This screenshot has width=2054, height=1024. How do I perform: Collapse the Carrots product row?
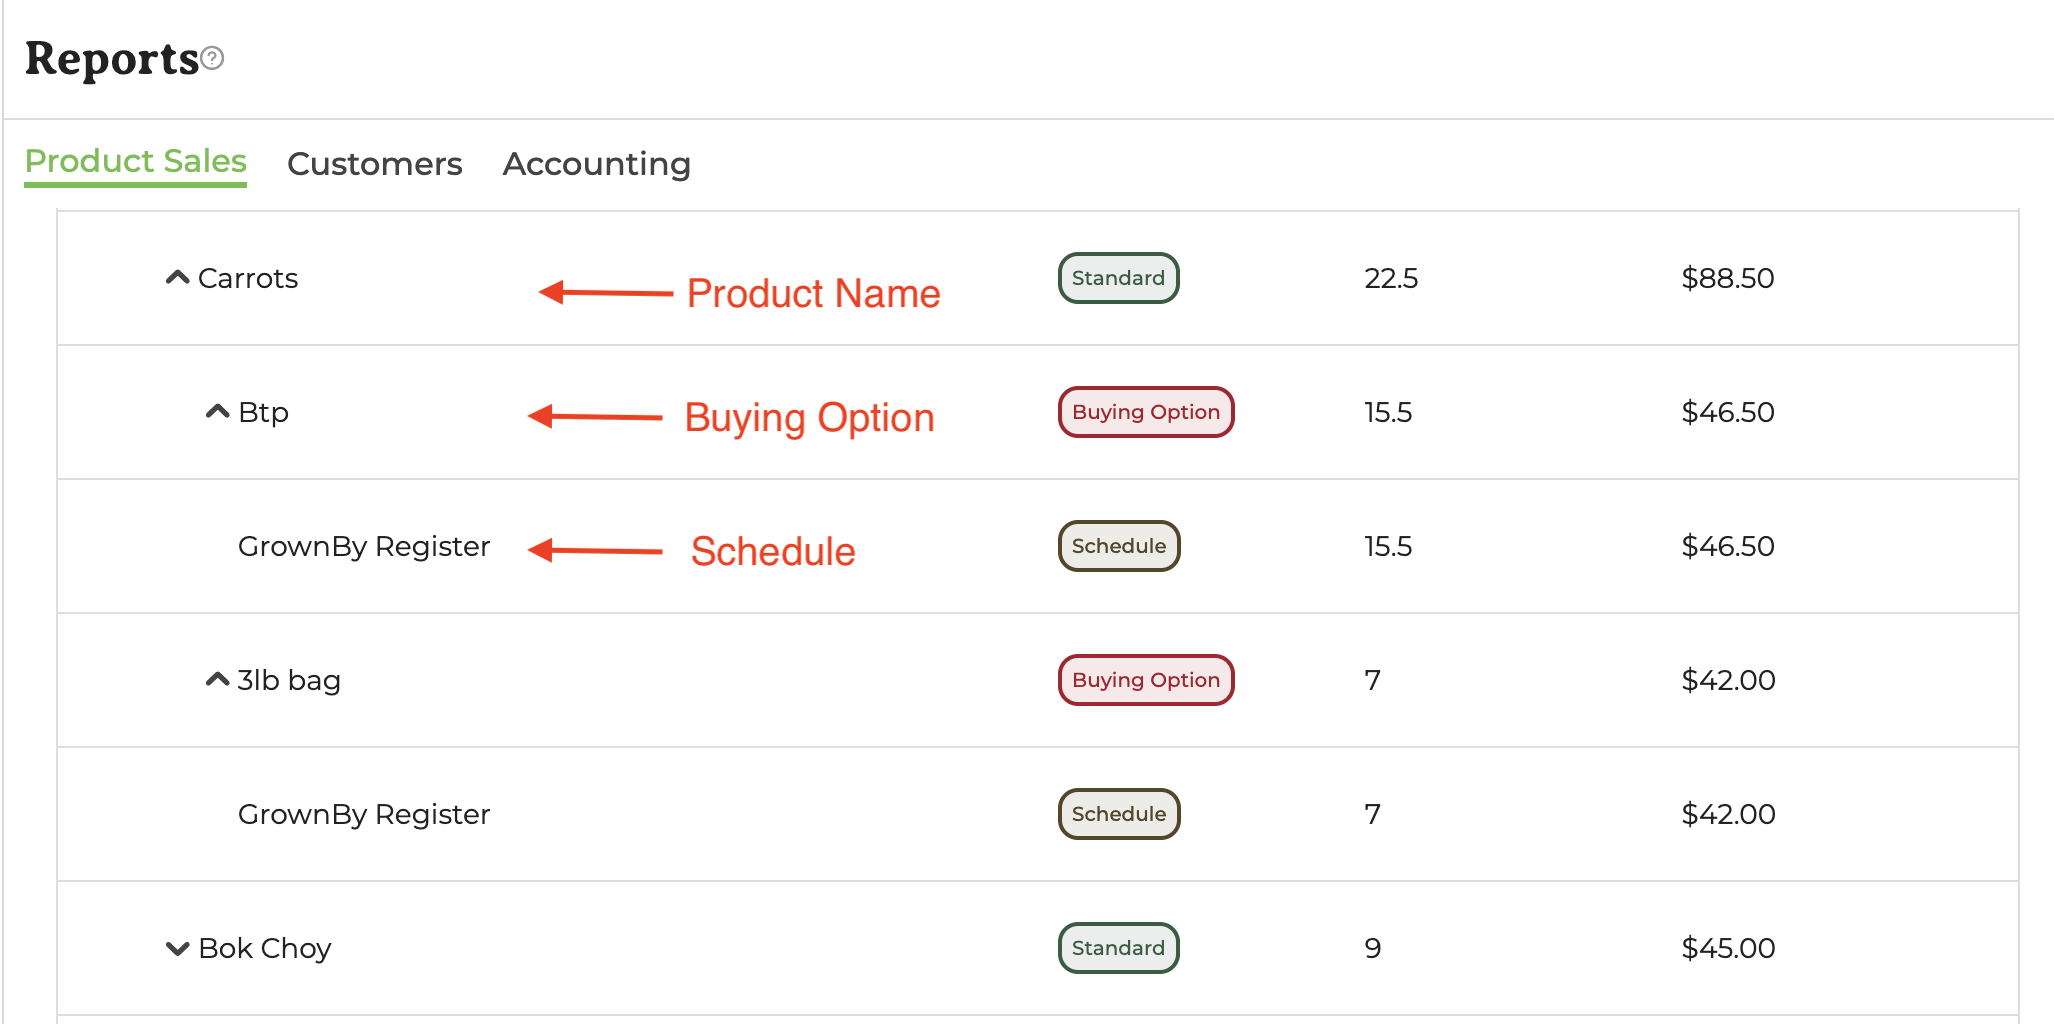pos(177,278)
